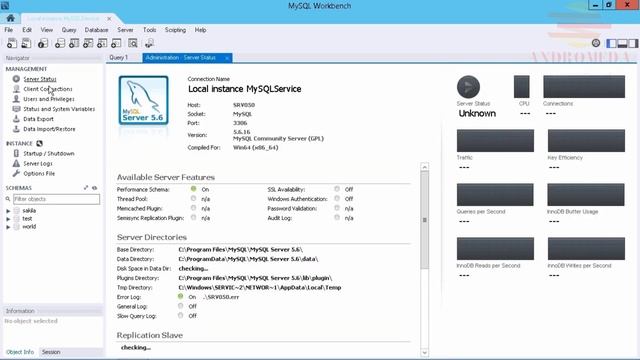This screenshot has height=360, width=640.
Task: Click the Instance section icon
Action: point(39,143)
